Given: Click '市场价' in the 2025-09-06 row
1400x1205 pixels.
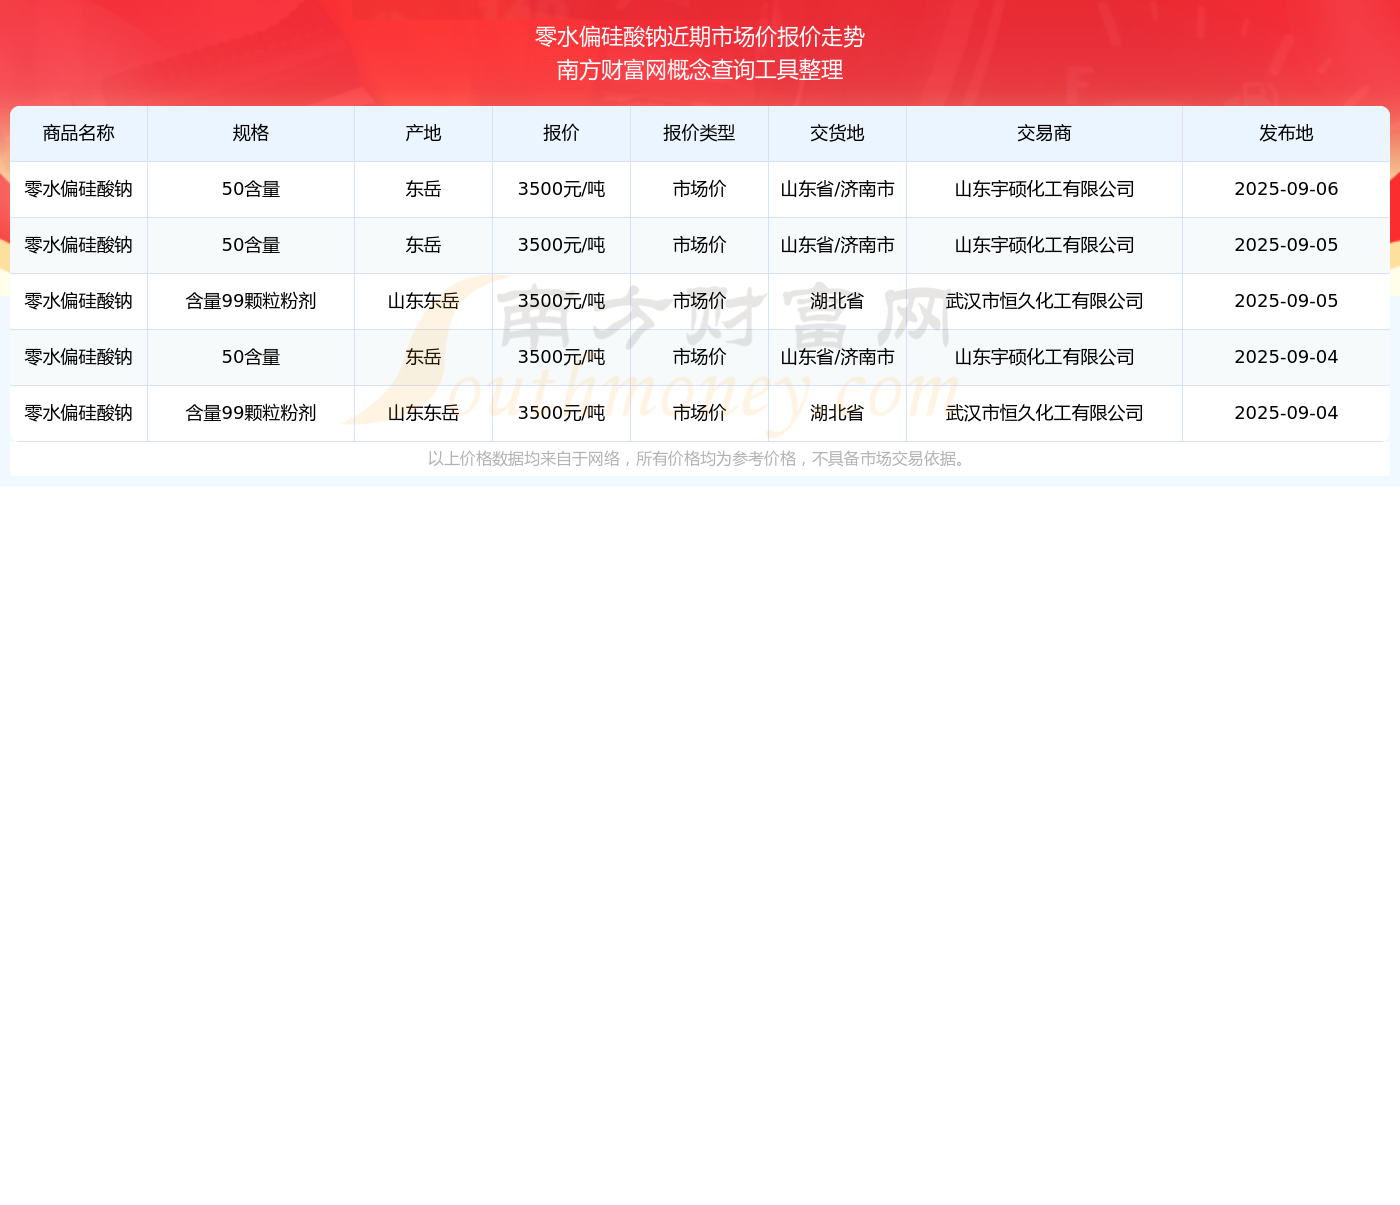Looking at the screenshot, I should point(700,189).
